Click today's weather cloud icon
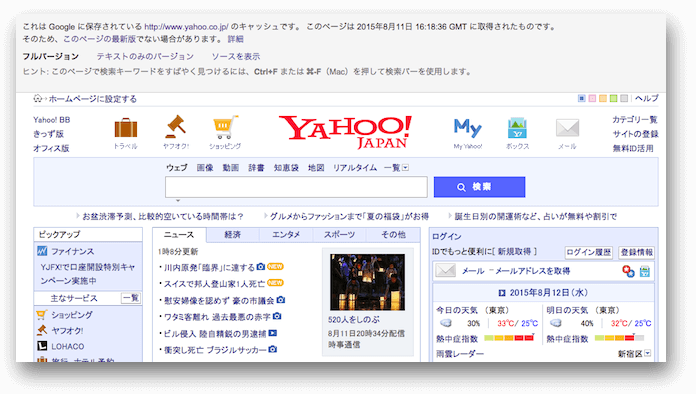Image resolution: width=696 pixels, height=394 pixels. click(446, 323)
